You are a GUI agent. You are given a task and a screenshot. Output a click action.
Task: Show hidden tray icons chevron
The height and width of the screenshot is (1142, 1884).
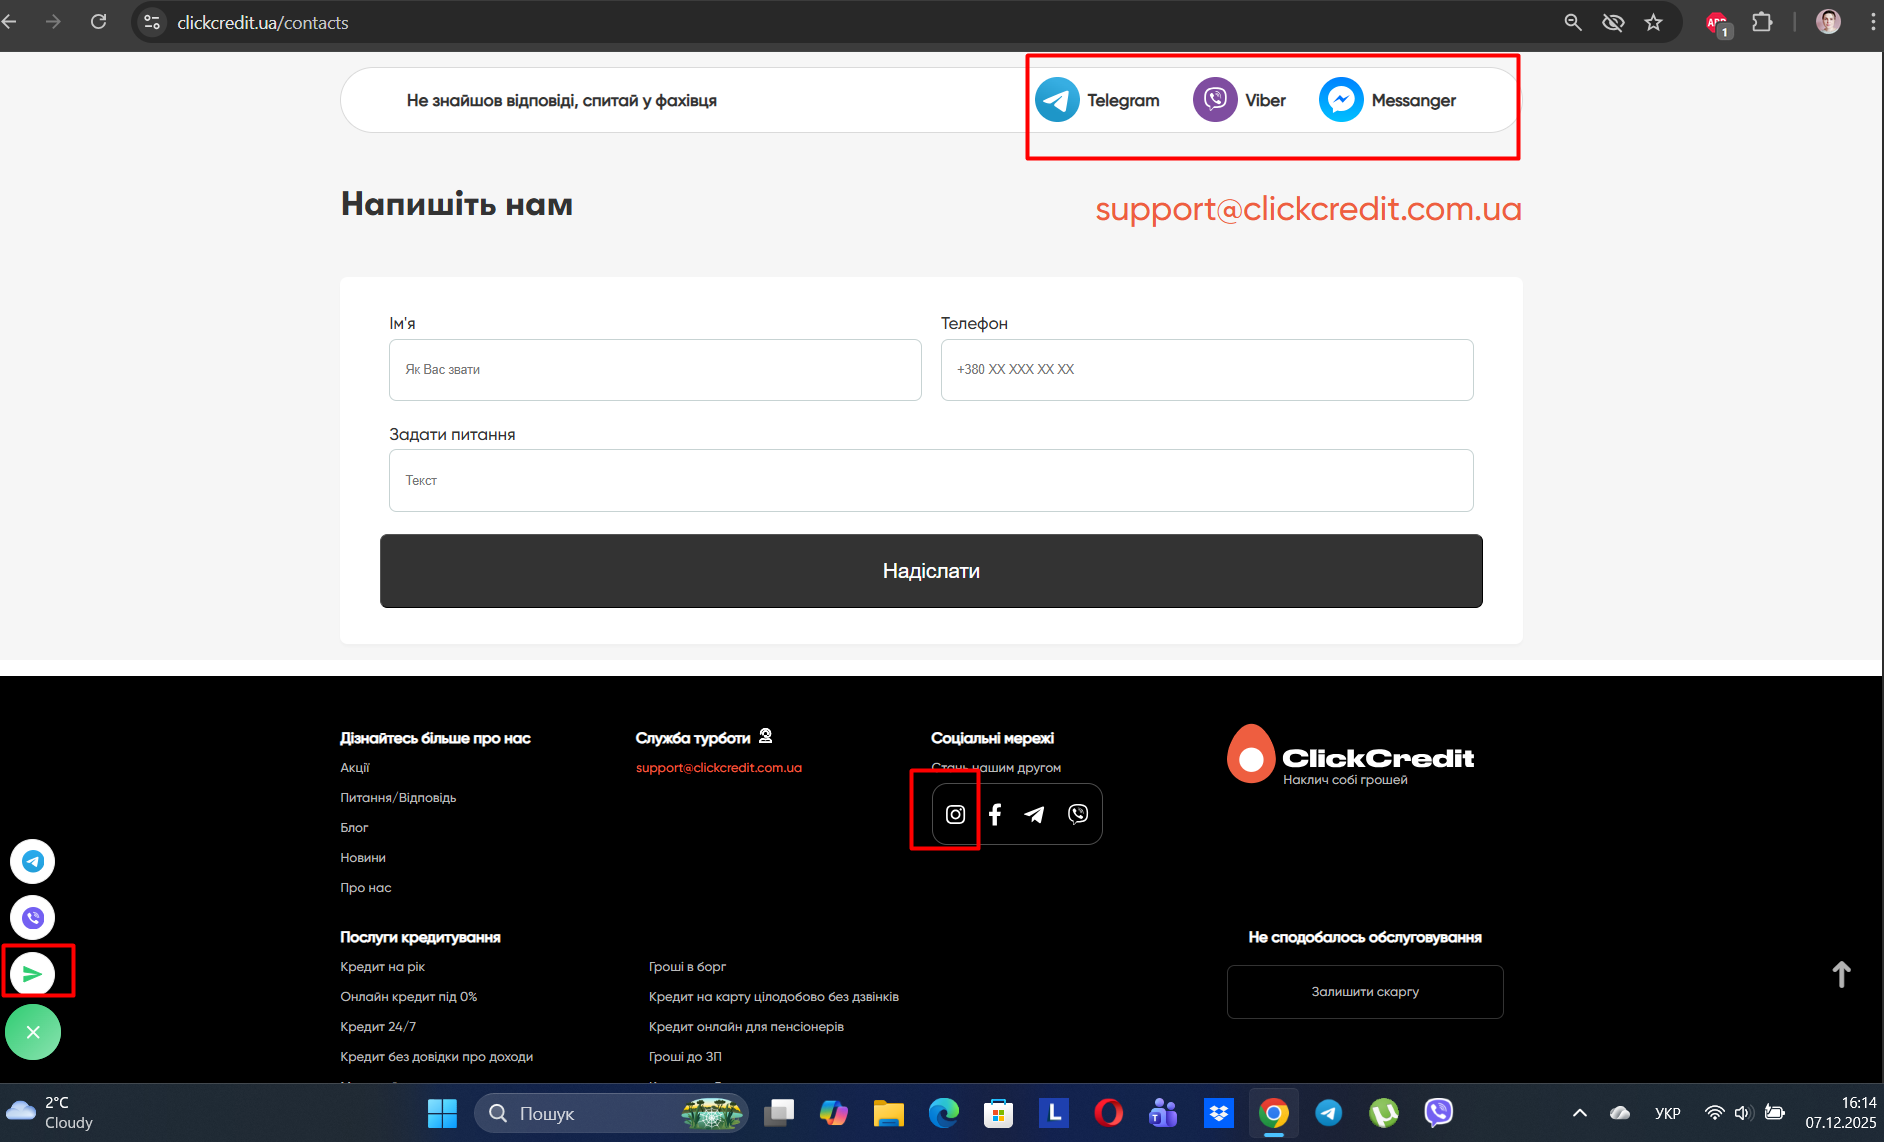1580,1113
